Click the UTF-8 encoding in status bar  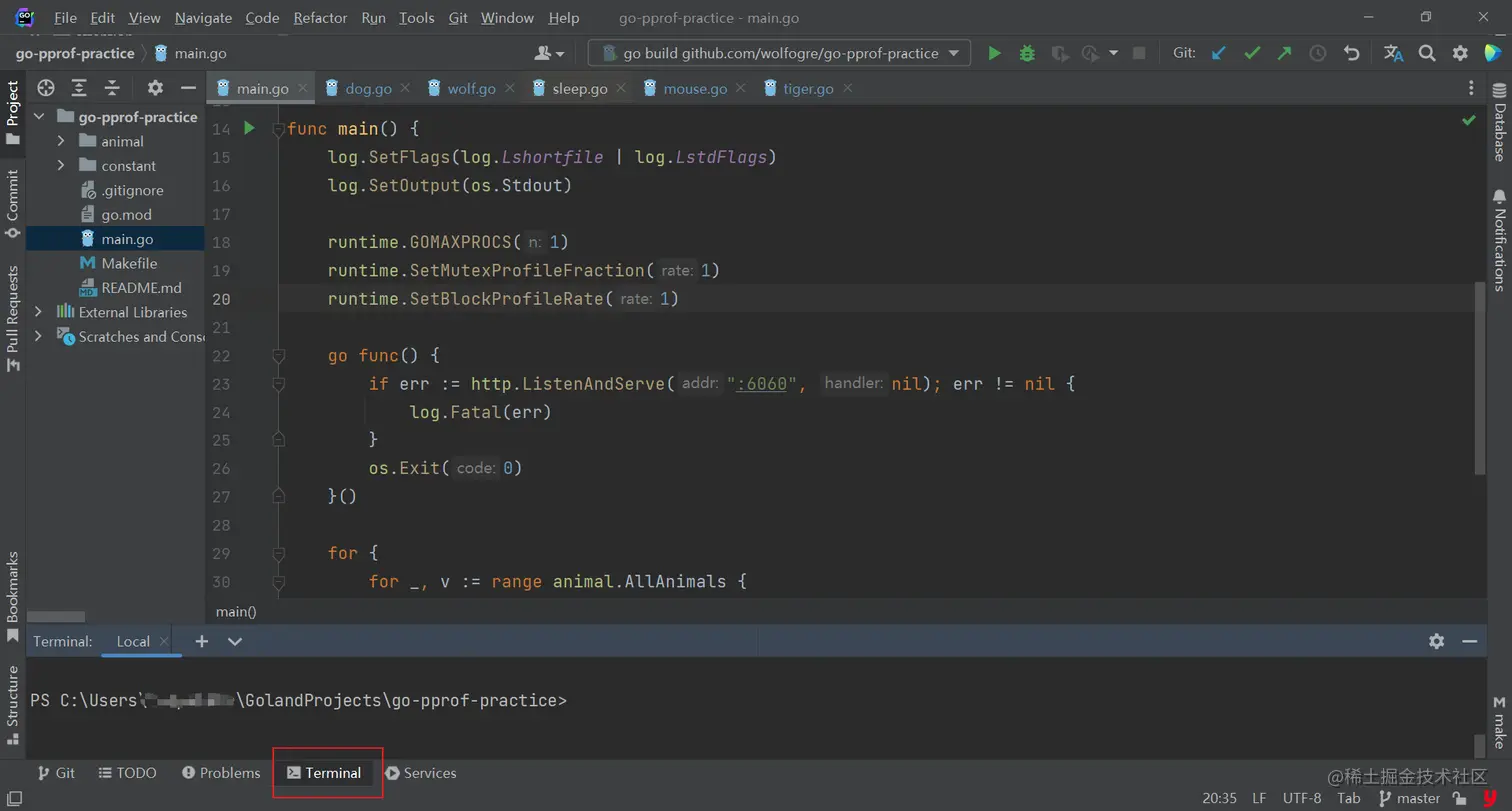(x=1301, y=799)
